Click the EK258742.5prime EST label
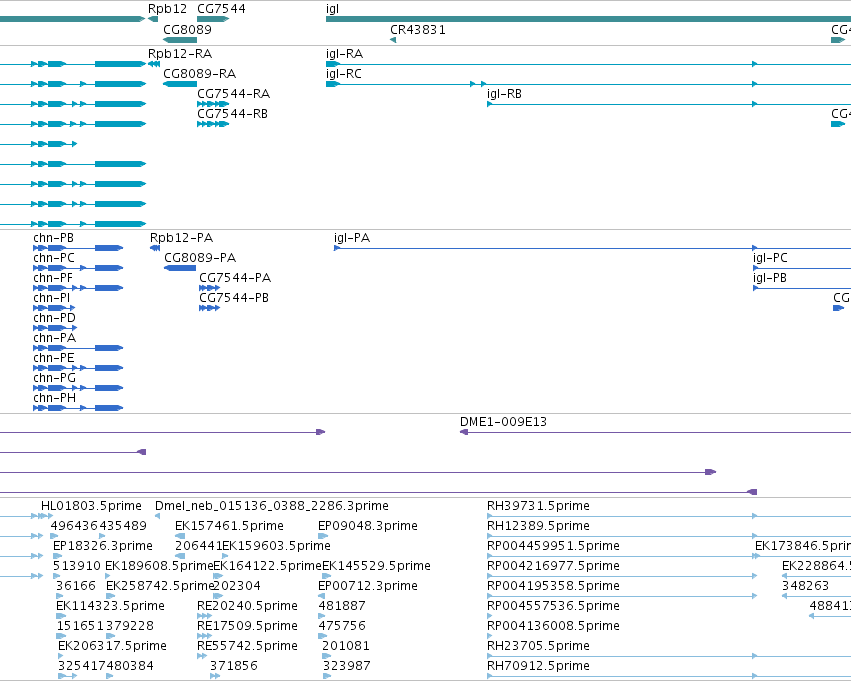 pos(160,587)
